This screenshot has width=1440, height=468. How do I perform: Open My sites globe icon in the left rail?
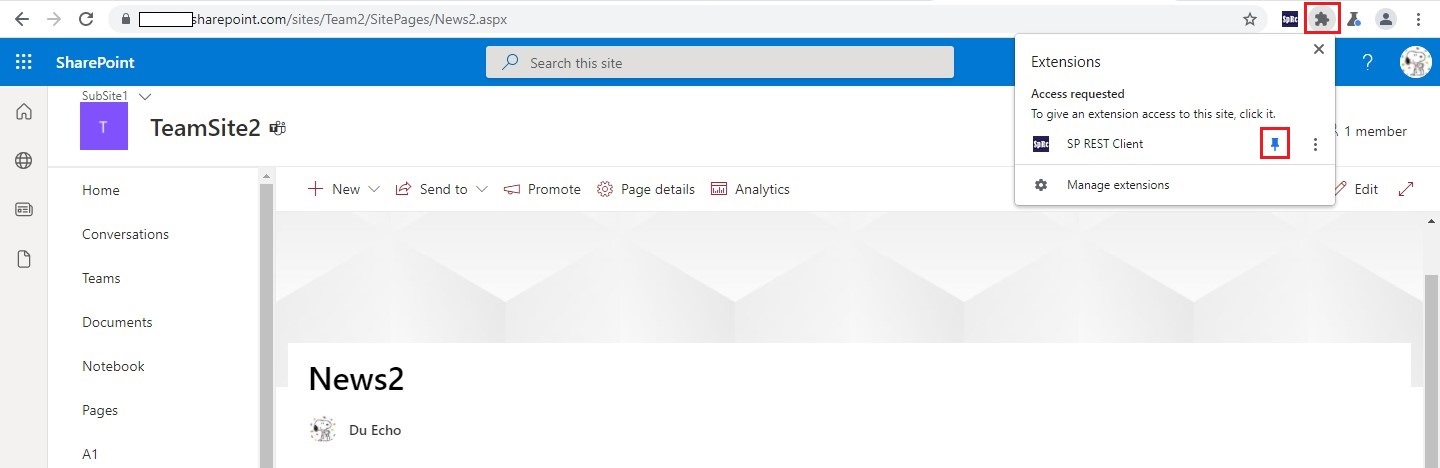coord(24,161)
